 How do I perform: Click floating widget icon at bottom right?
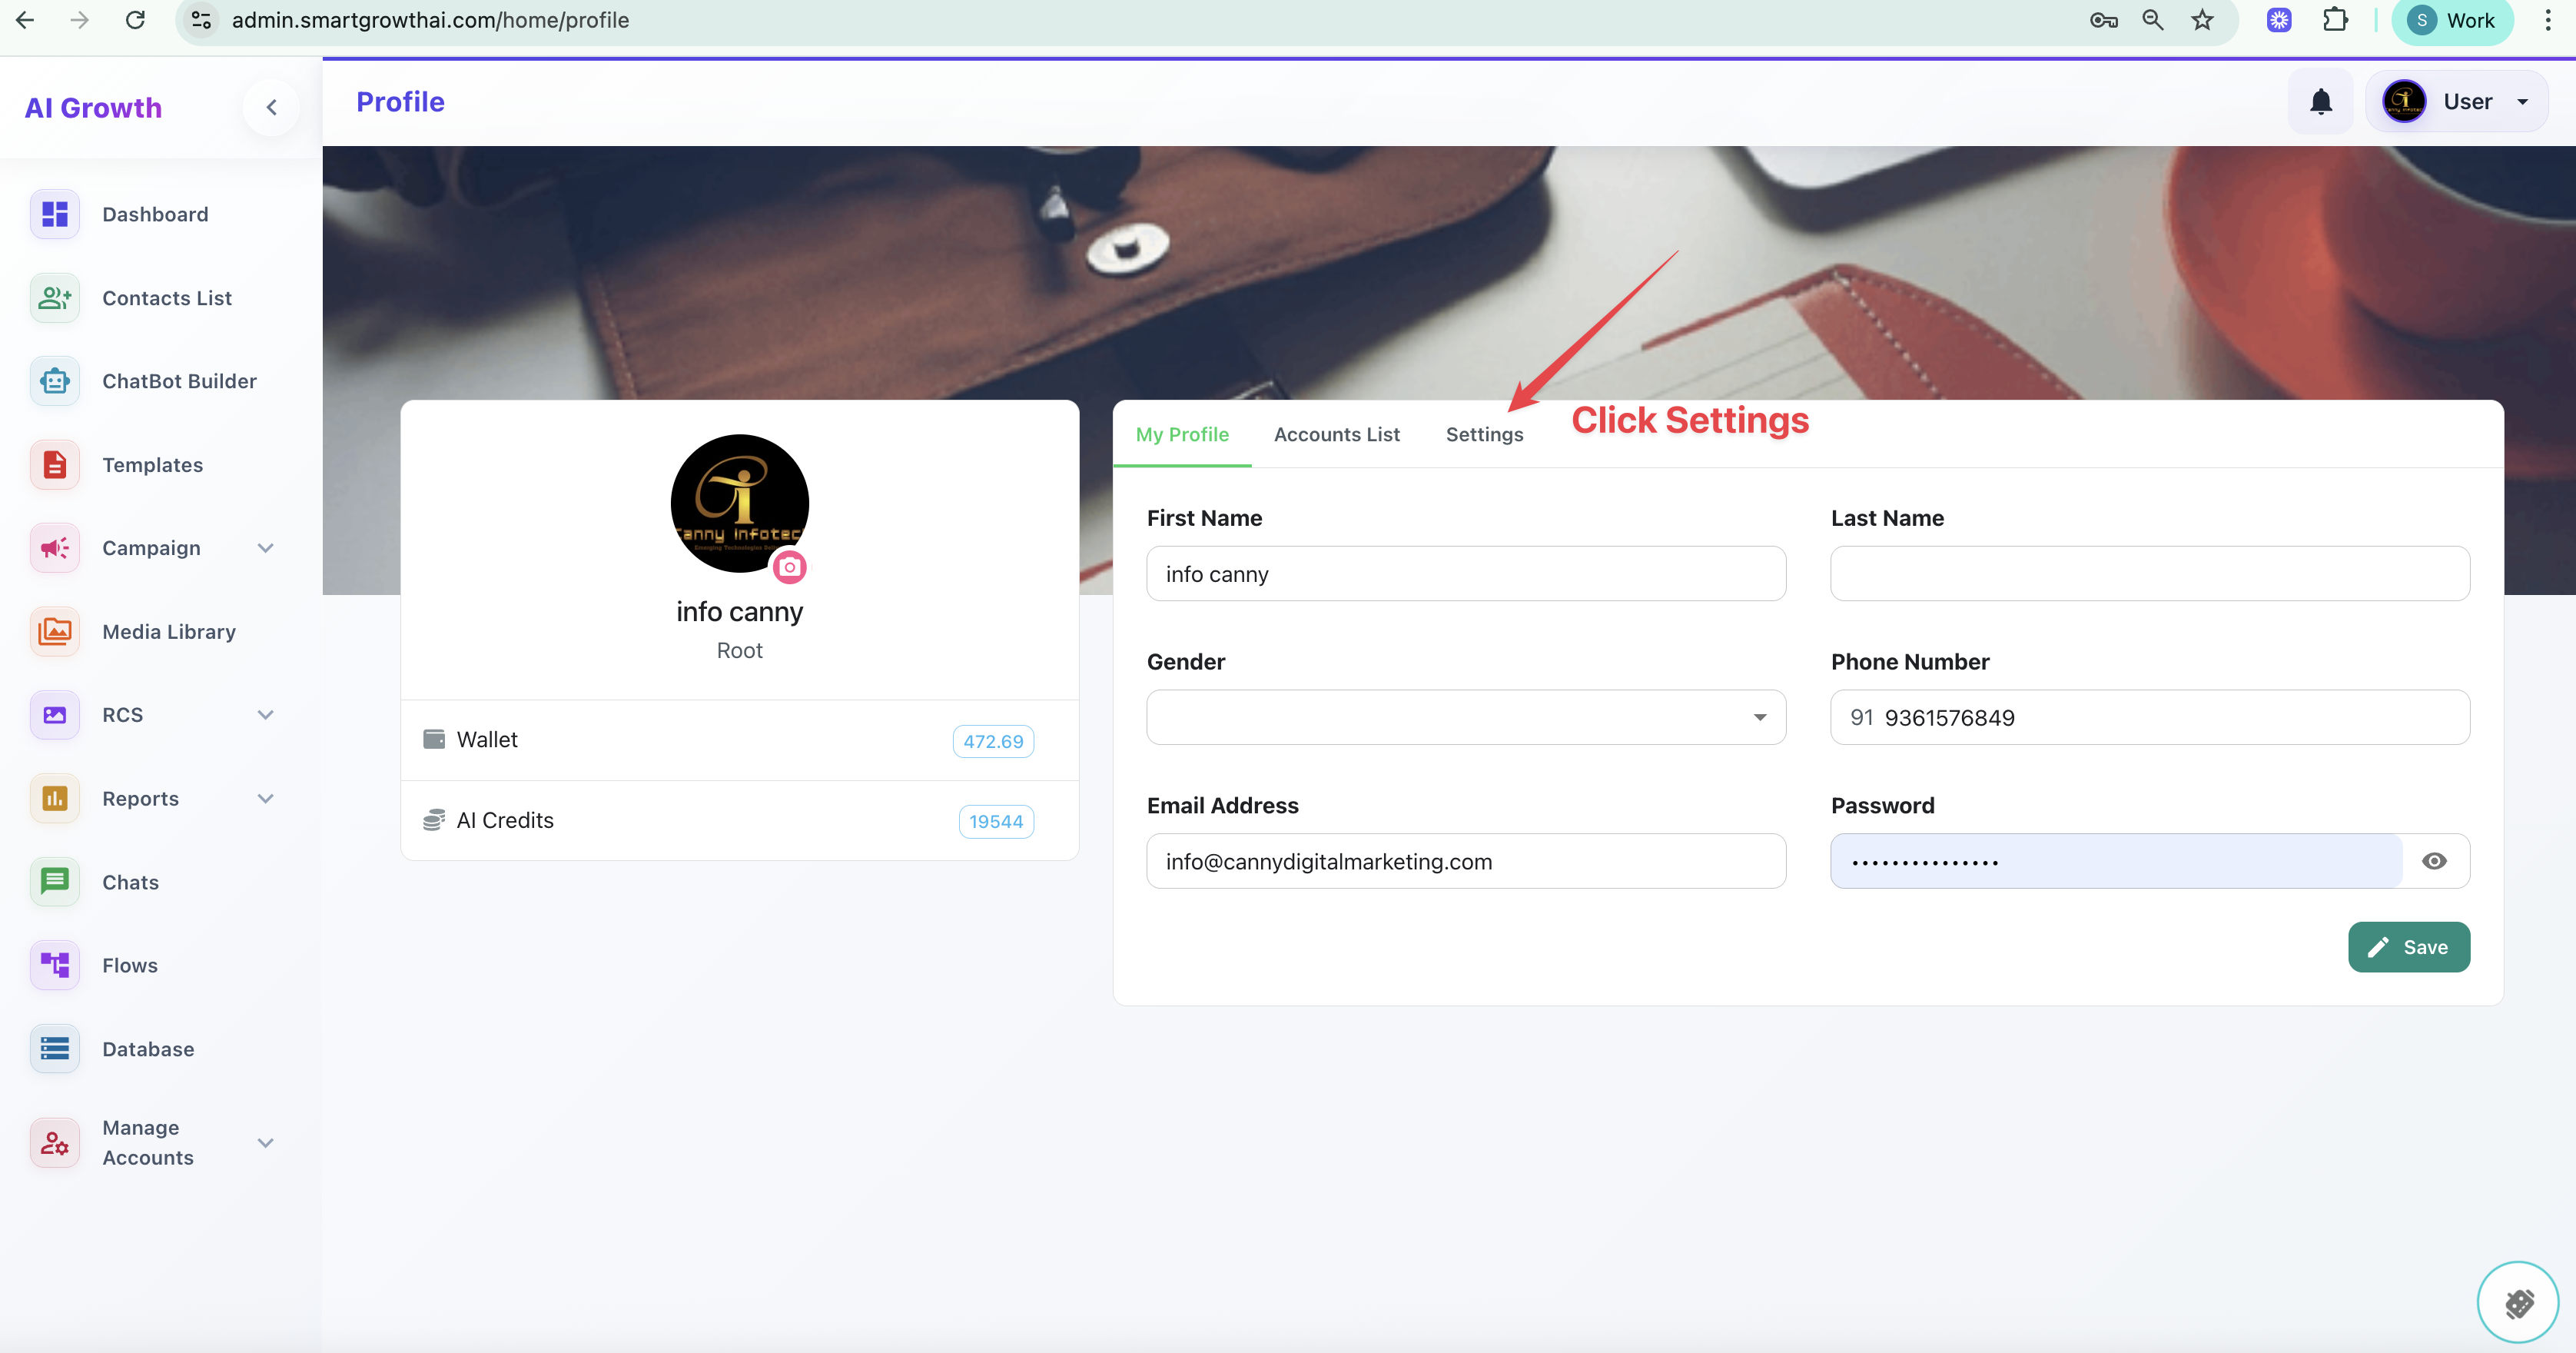(x=2517, y=1302)
